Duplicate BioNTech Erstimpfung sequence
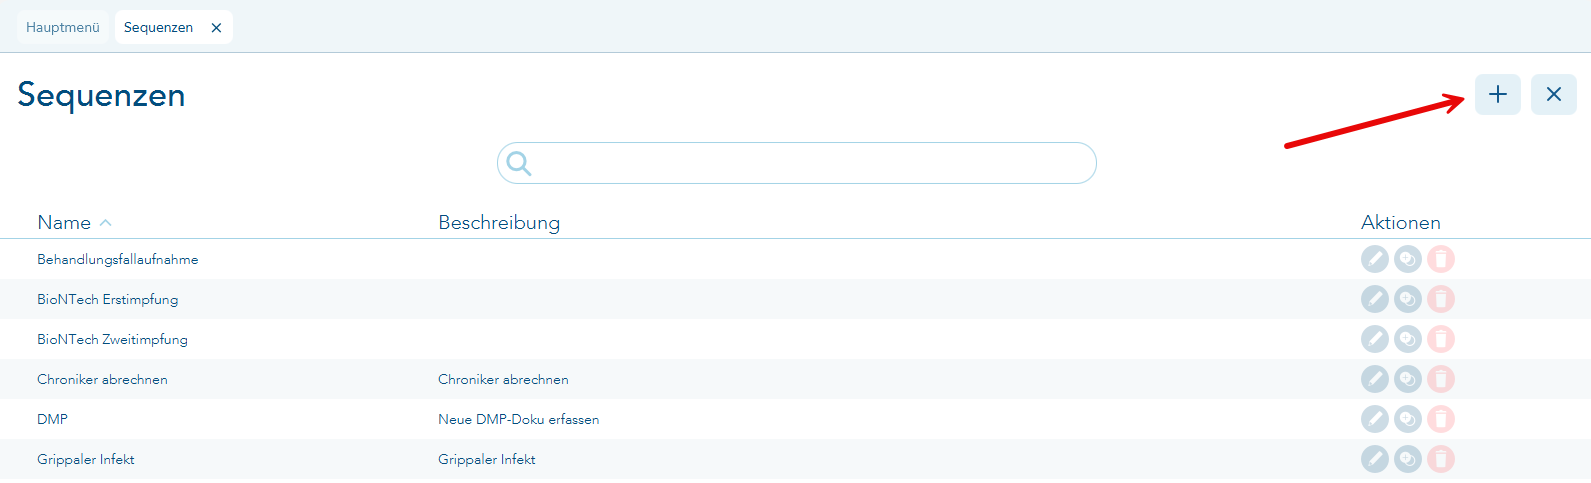Image resolution: width=1591 pixels, height=483 pixels. 1408,299
